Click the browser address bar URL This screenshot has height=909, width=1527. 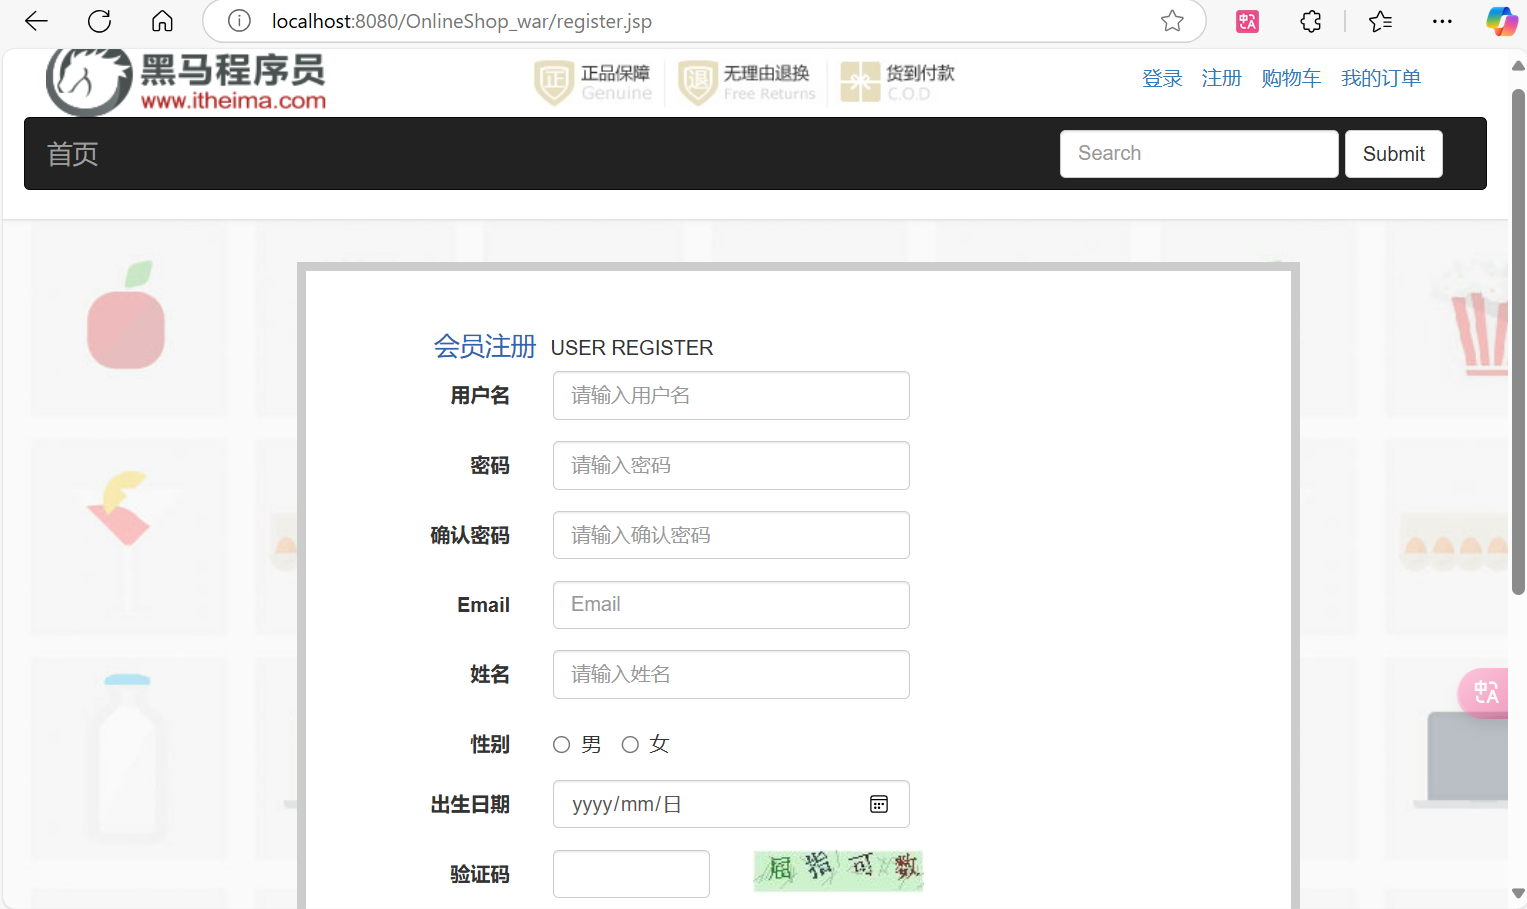click(461, 21)
